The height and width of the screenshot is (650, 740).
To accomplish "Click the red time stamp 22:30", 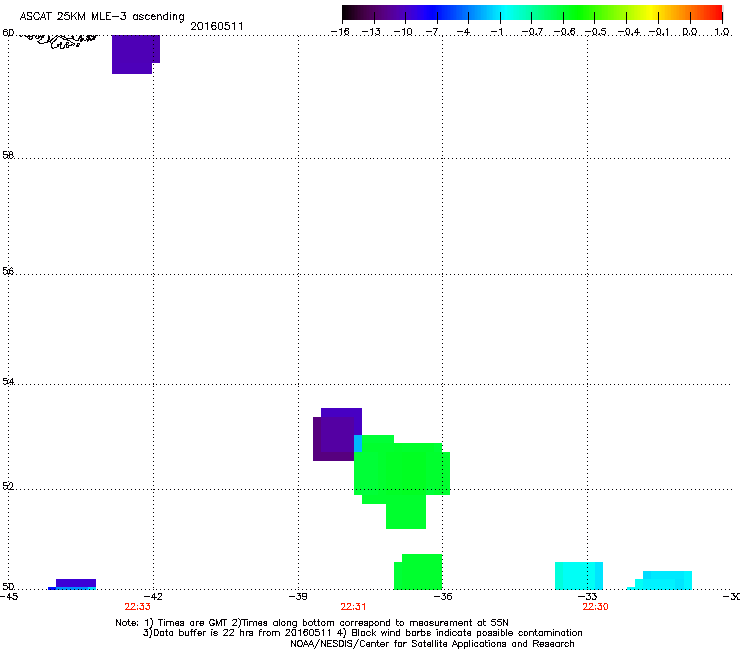I will (x=595, y=607).
